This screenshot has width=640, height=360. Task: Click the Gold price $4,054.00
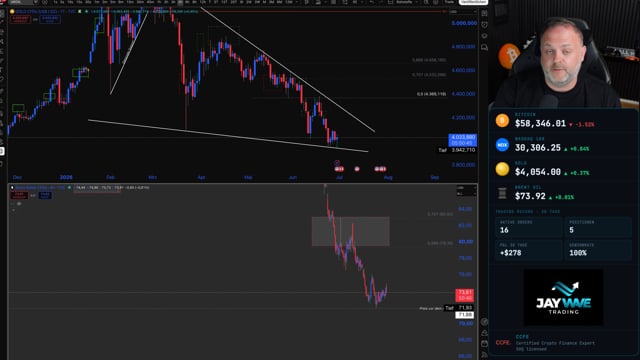[538, 172]
